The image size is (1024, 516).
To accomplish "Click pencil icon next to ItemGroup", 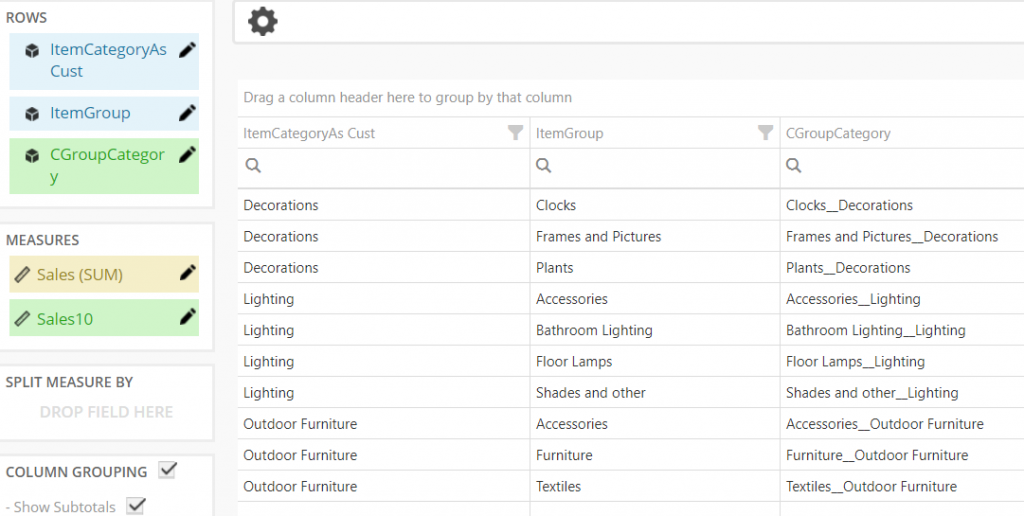I will [187, 113].
